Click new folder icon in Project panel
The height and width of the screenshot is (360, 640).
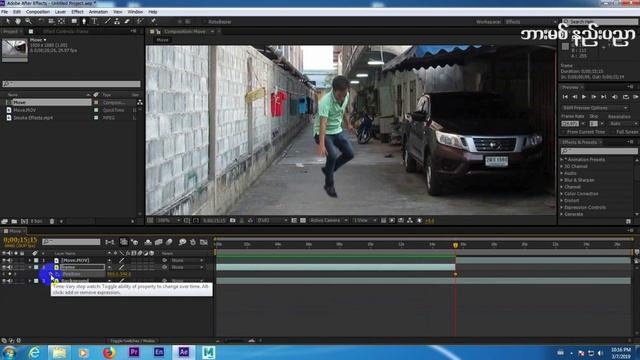point(14,221)
